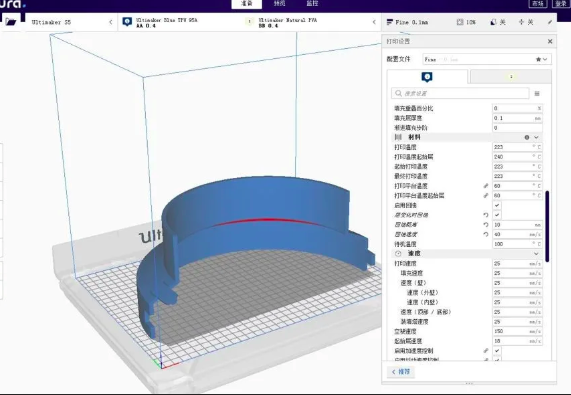Click the Recommended back button
571x395 pixels.
(401, 372)
